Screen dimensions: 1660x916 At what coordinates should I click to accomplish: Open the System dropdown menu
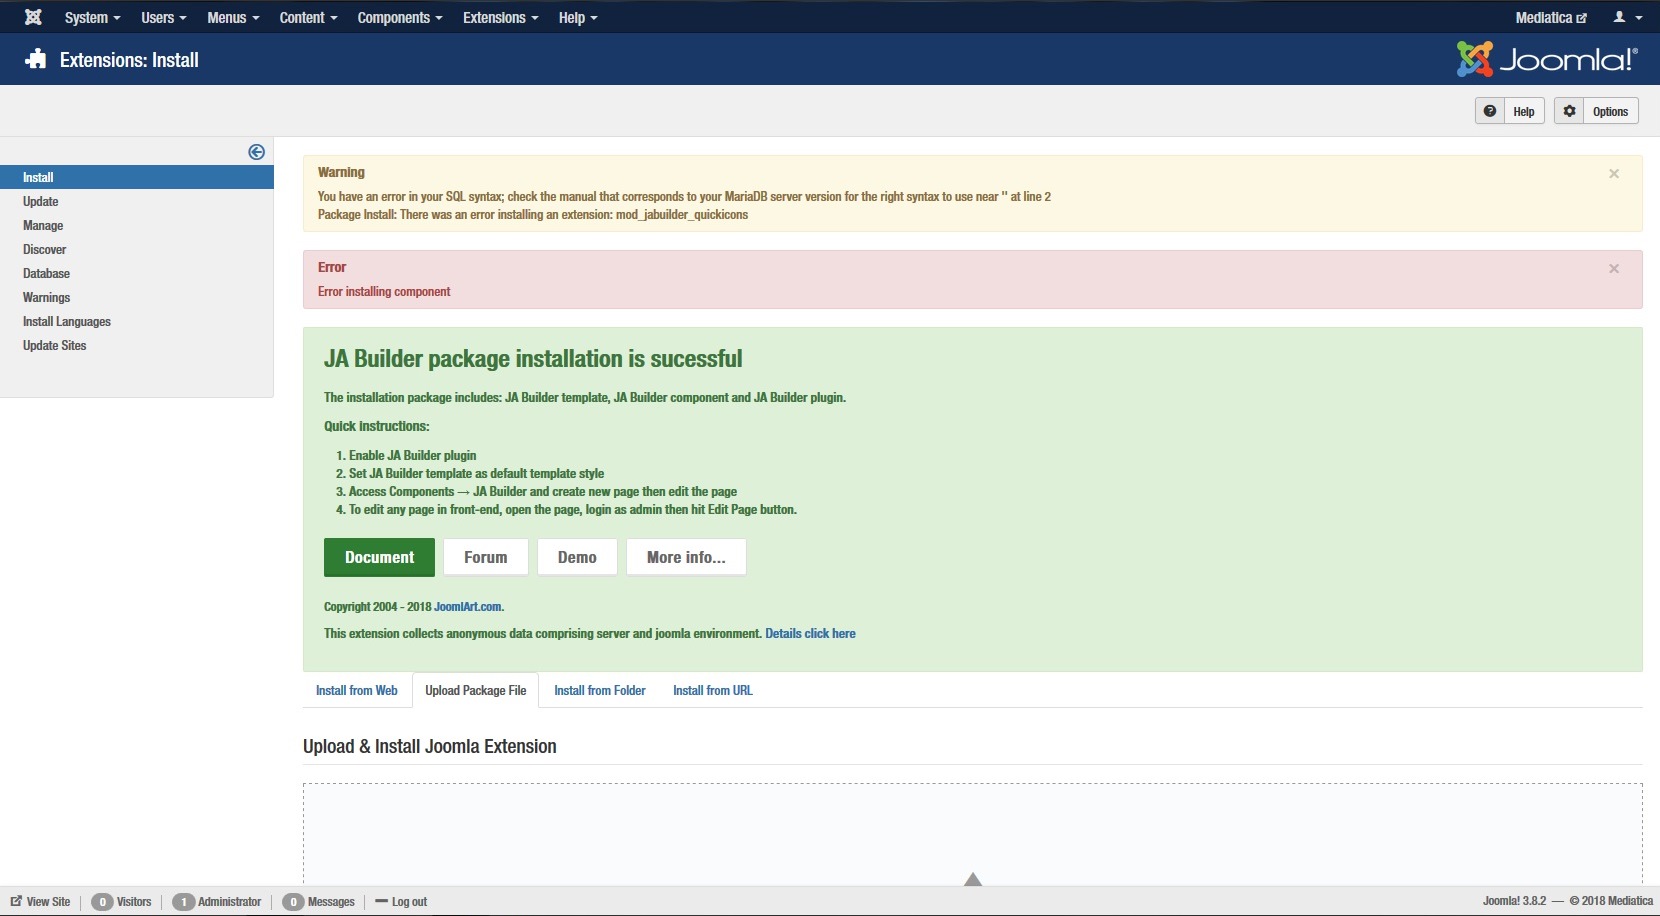coord(92,17)
